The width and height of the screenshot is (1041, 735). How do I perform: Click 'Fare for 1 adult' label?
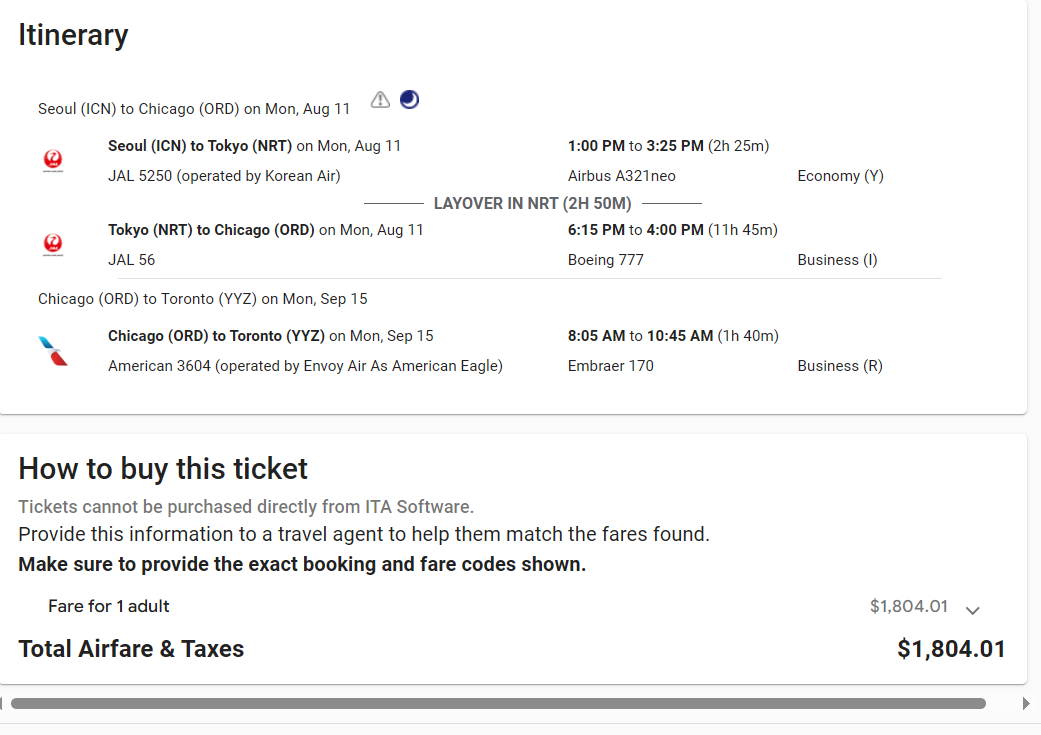click(109, 606)
